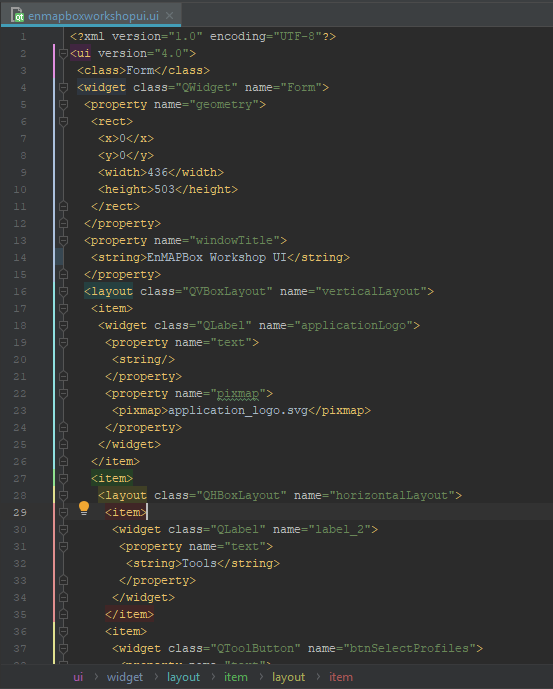Screen dimensions: 553x689
Task: Click line number 14 in the gutter
Action: [x=20, y=257]
